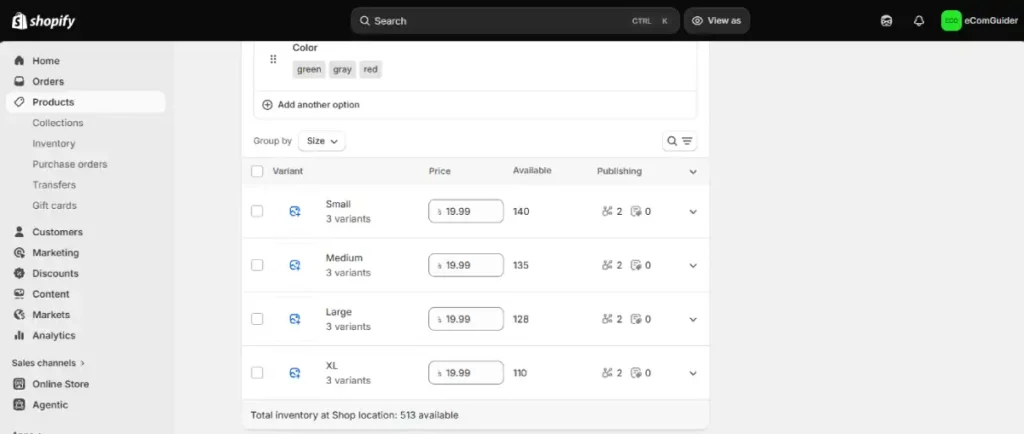Click the Content icon in sidebar

coord(20,294)
